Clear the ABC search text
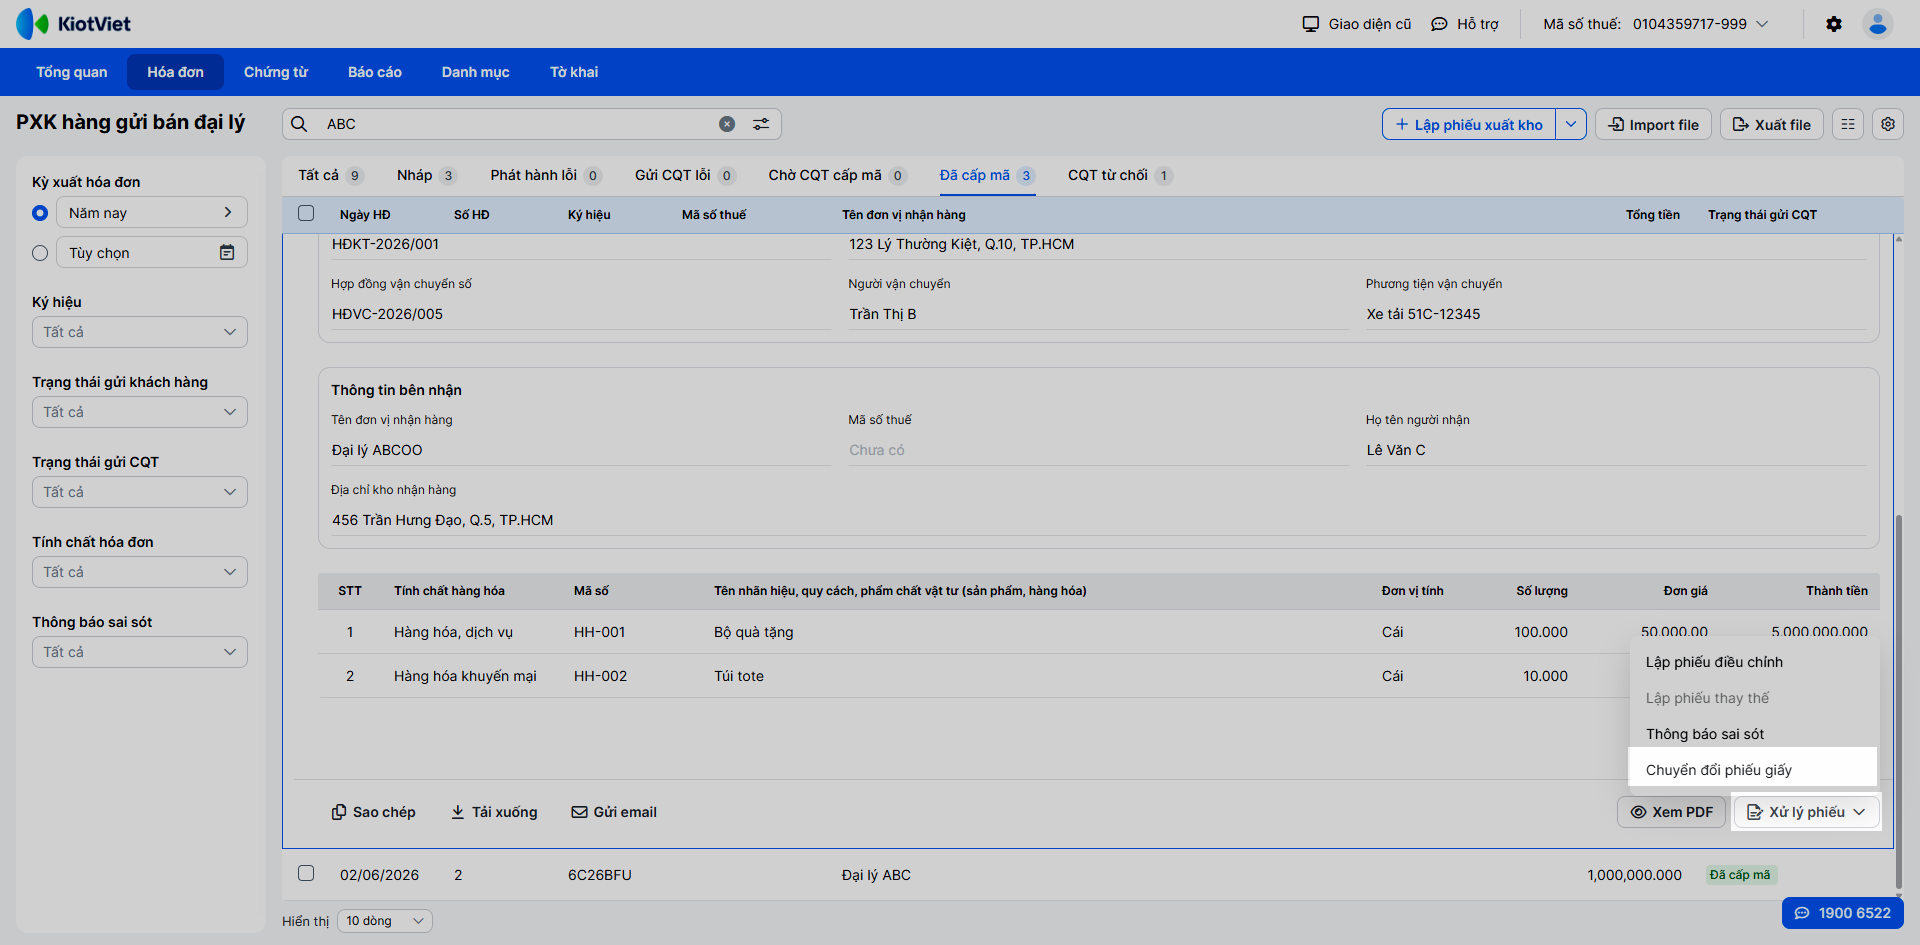 click(x=727, y=124)
